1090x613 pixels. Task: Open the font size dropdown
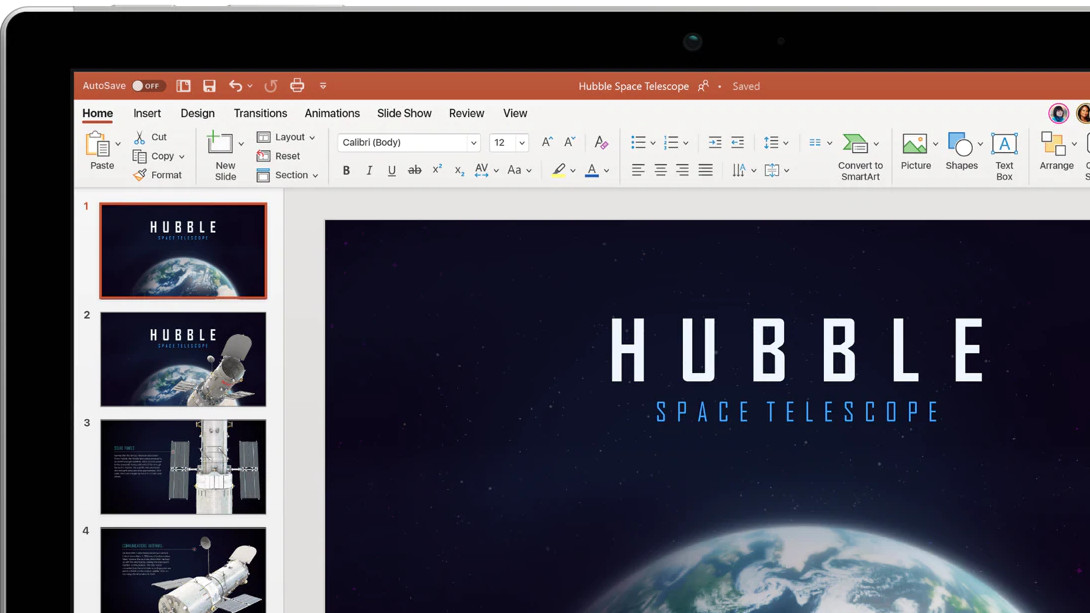pos(524,142)
